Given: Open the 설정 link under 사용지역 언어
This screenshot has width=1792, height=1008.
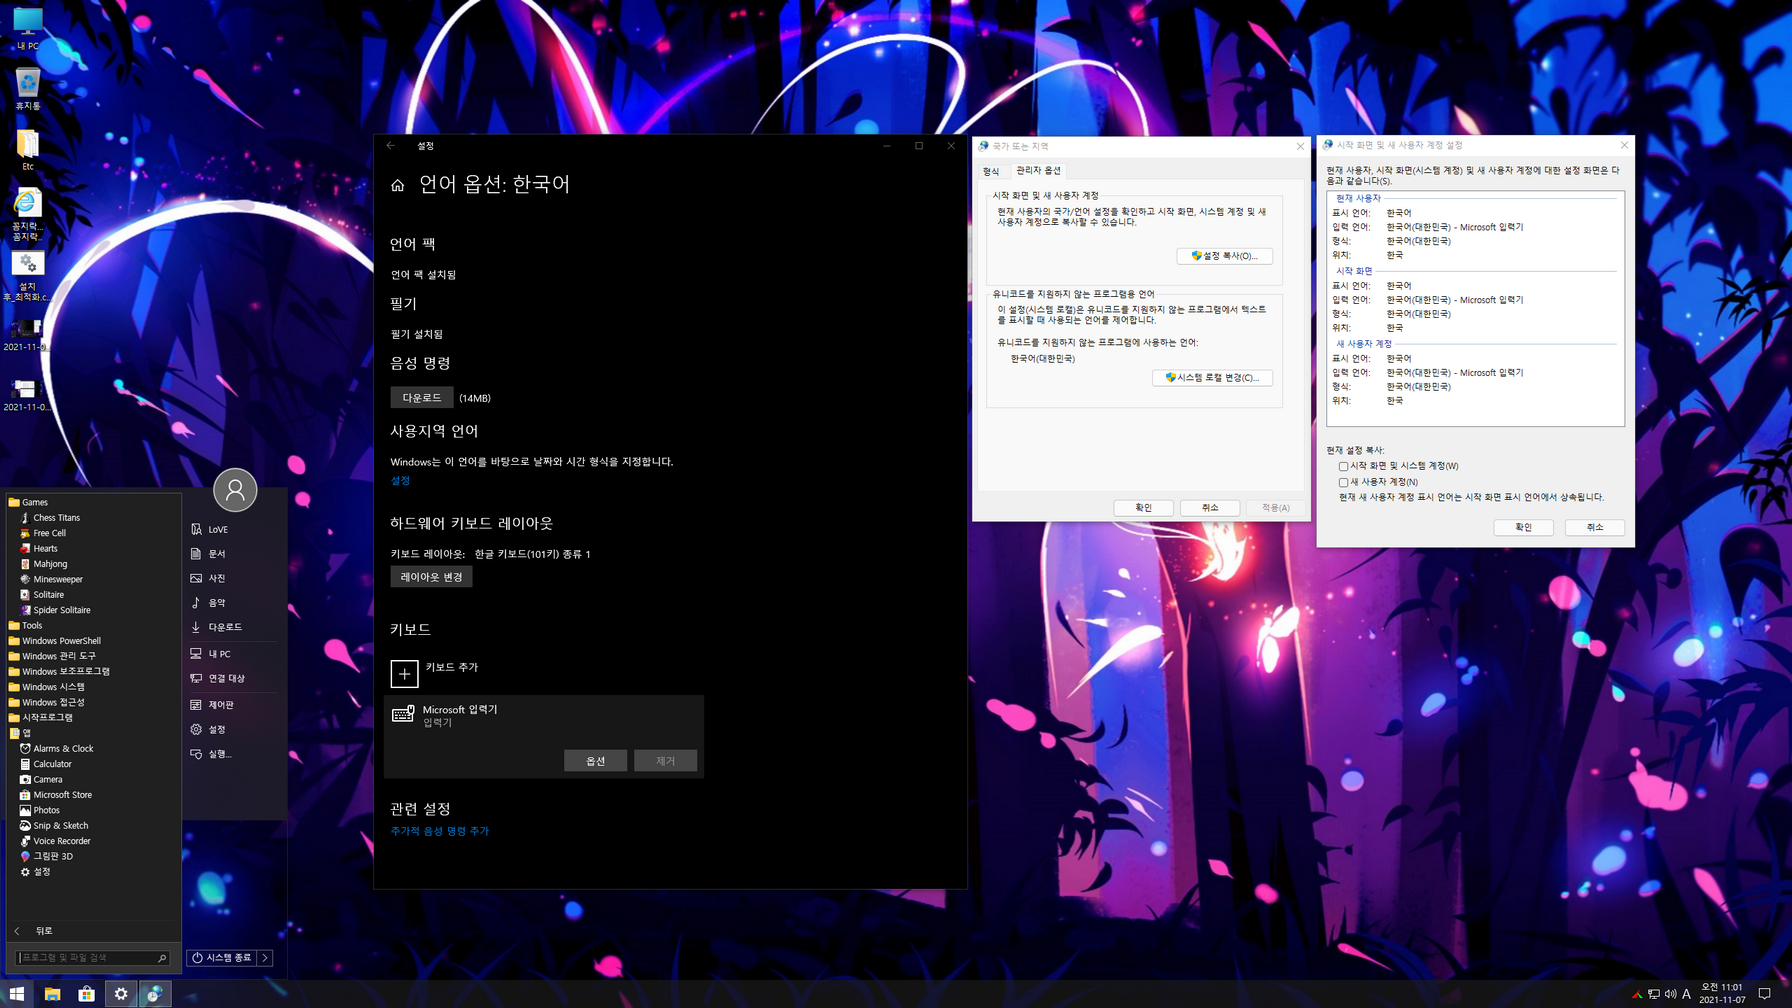Looking at the screenshot, I should coord(400,481).
